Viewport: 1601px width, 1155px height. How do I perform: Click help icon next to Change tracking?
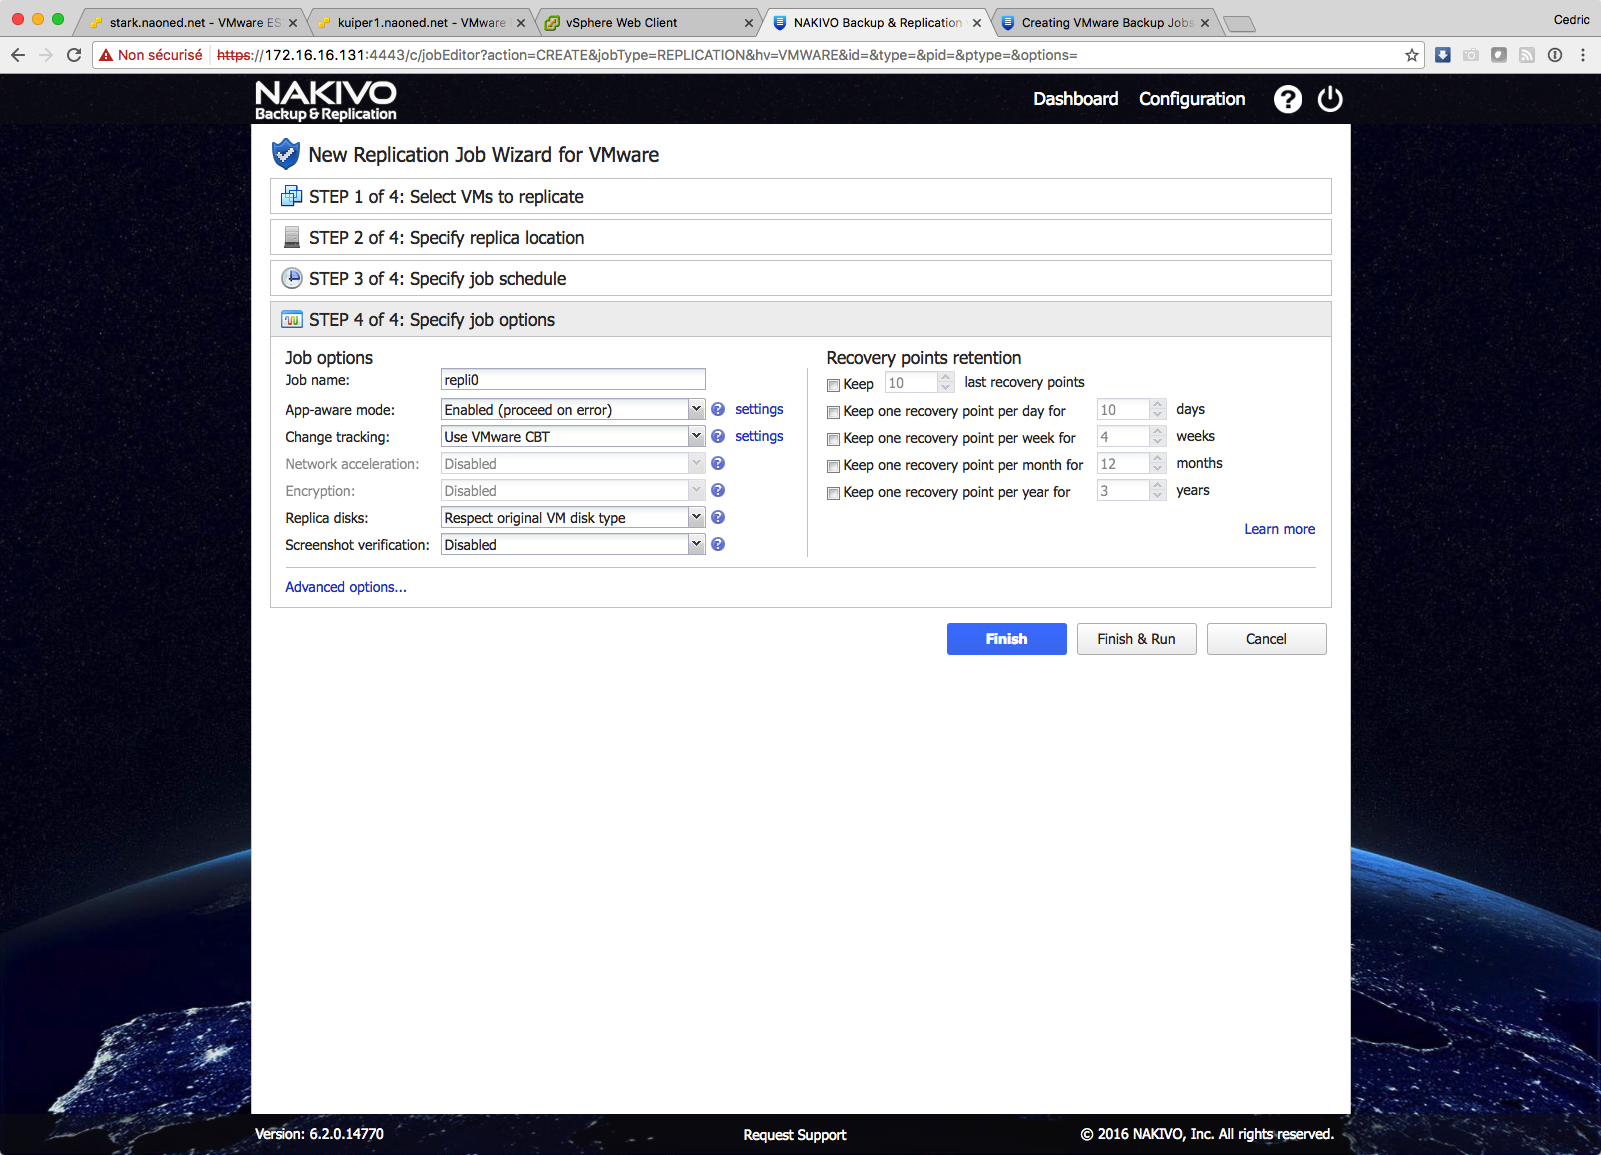coord(718,437)
